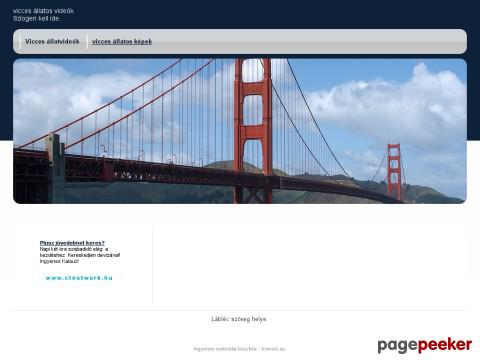
Task: Click the pagepeeker logo watermark
Action: coord(425,345)
